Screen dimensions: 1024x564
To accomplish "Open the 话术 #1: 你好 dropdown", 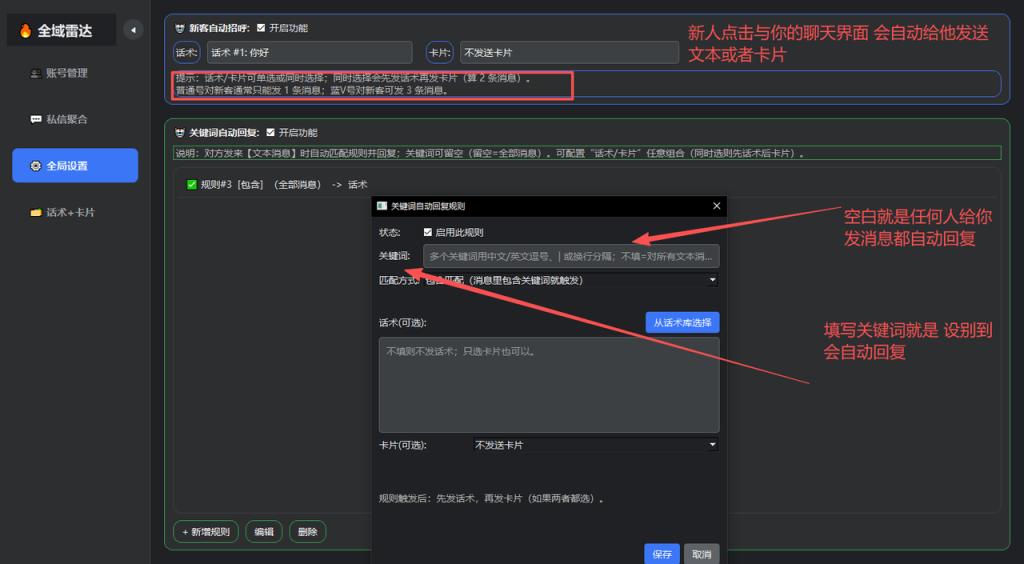I will (309, 53).
